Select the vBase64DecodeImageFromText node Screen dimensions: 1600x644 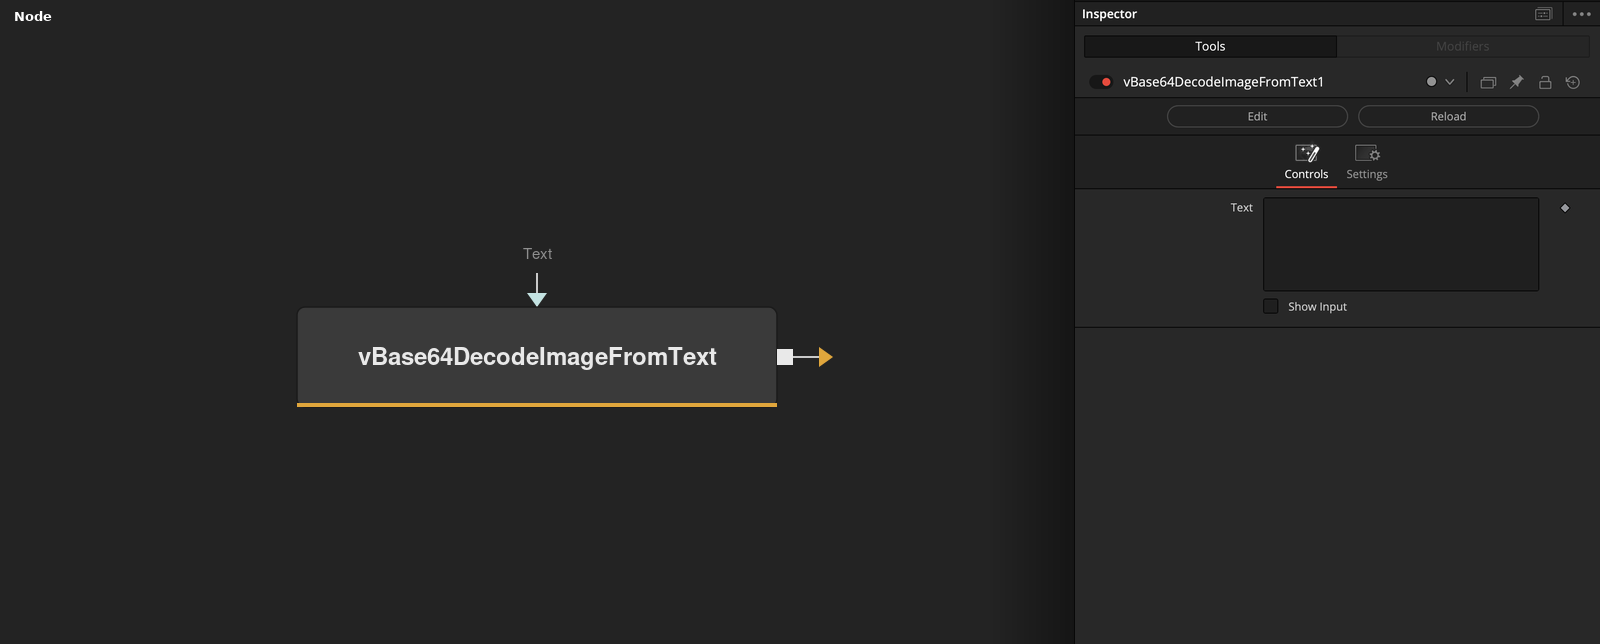point(537,357)
